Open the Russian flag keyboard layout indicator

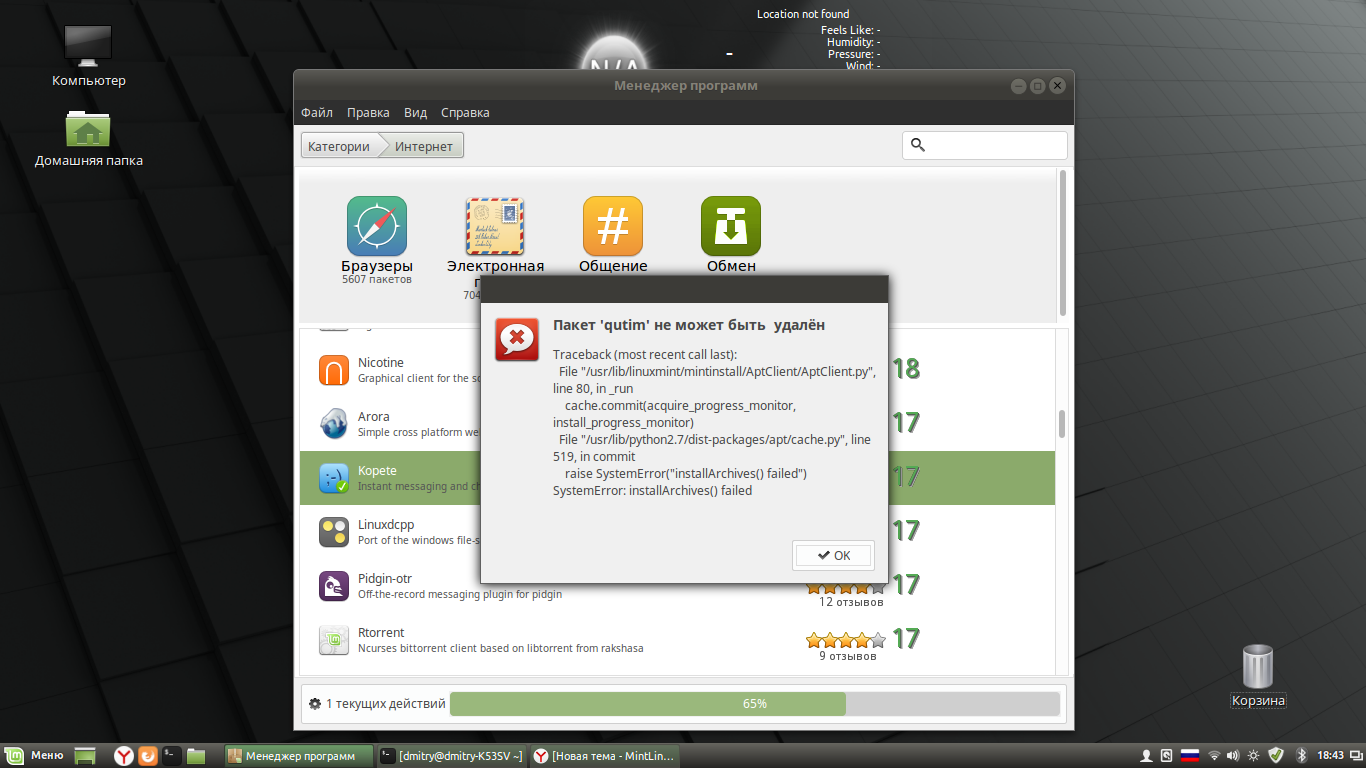[1190, 756]
